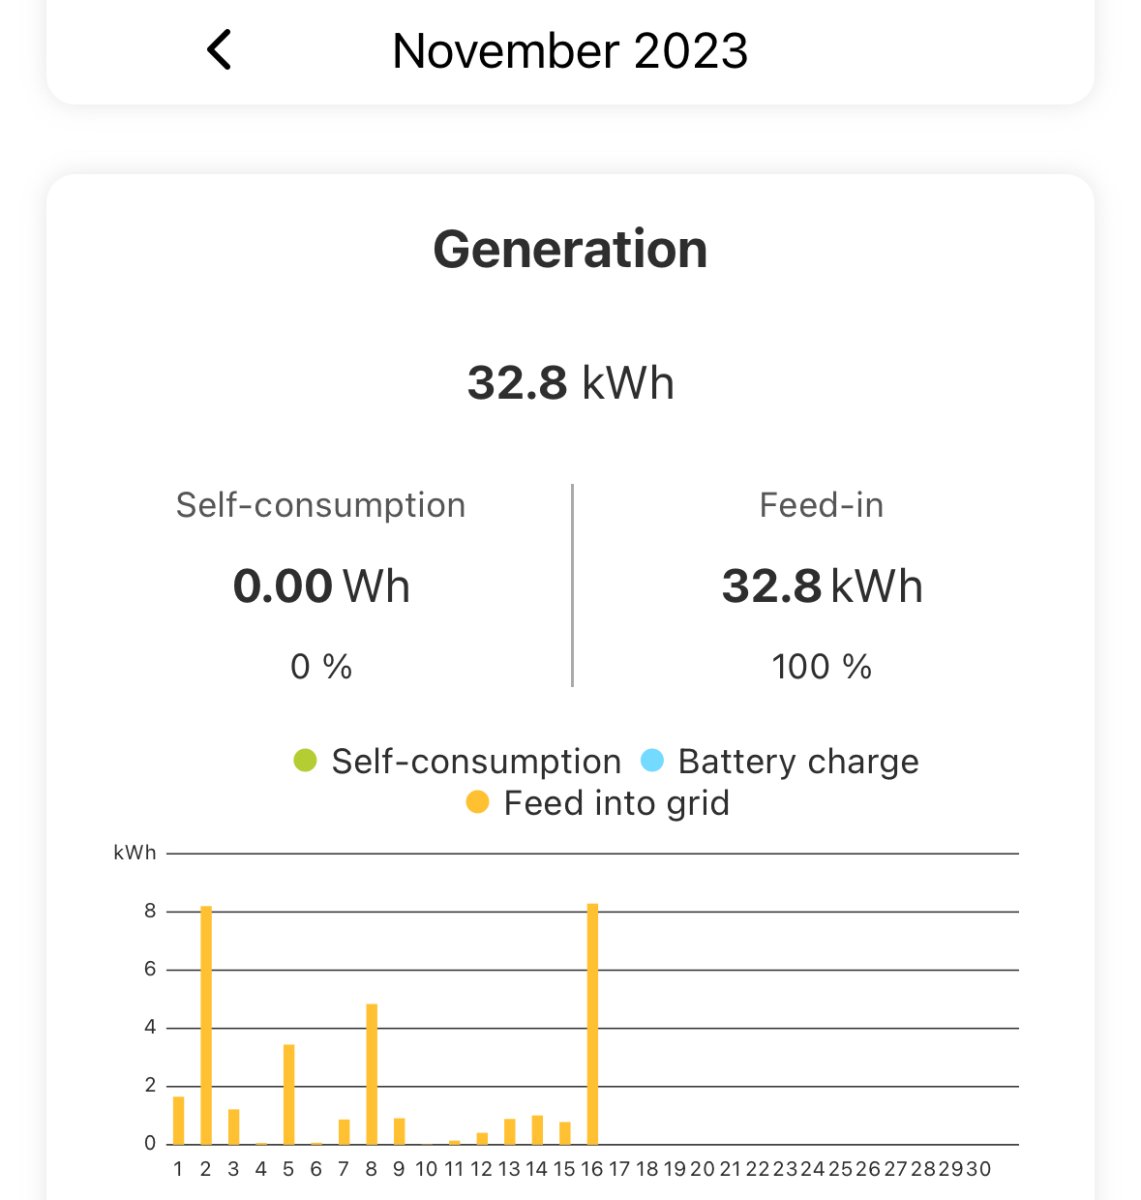Select the day 2 generation bar
Screen dimensions: 1141x1200
[206, 1025]
